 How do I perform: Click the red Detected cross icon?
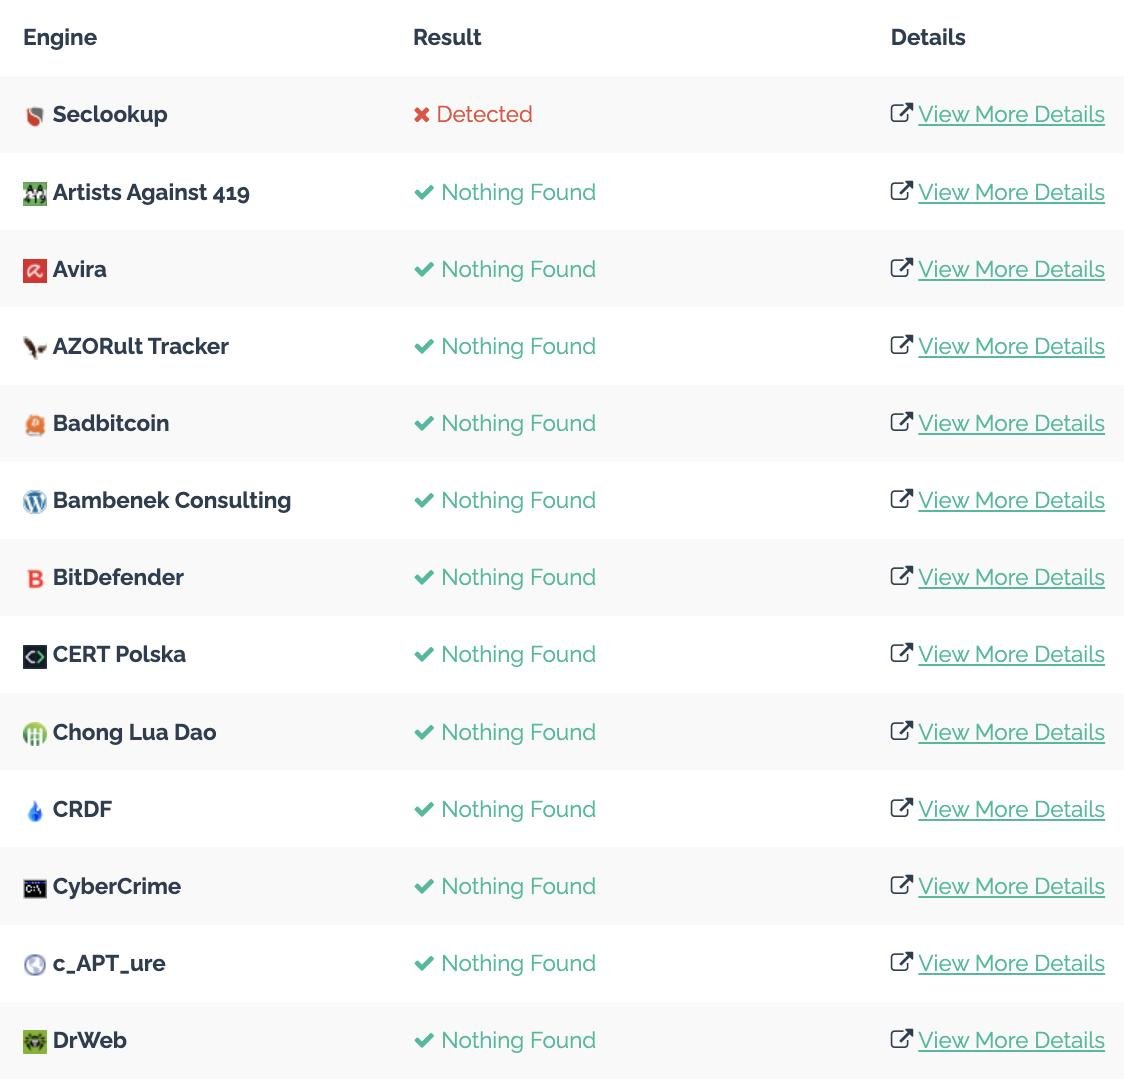[x=423, y=114]
